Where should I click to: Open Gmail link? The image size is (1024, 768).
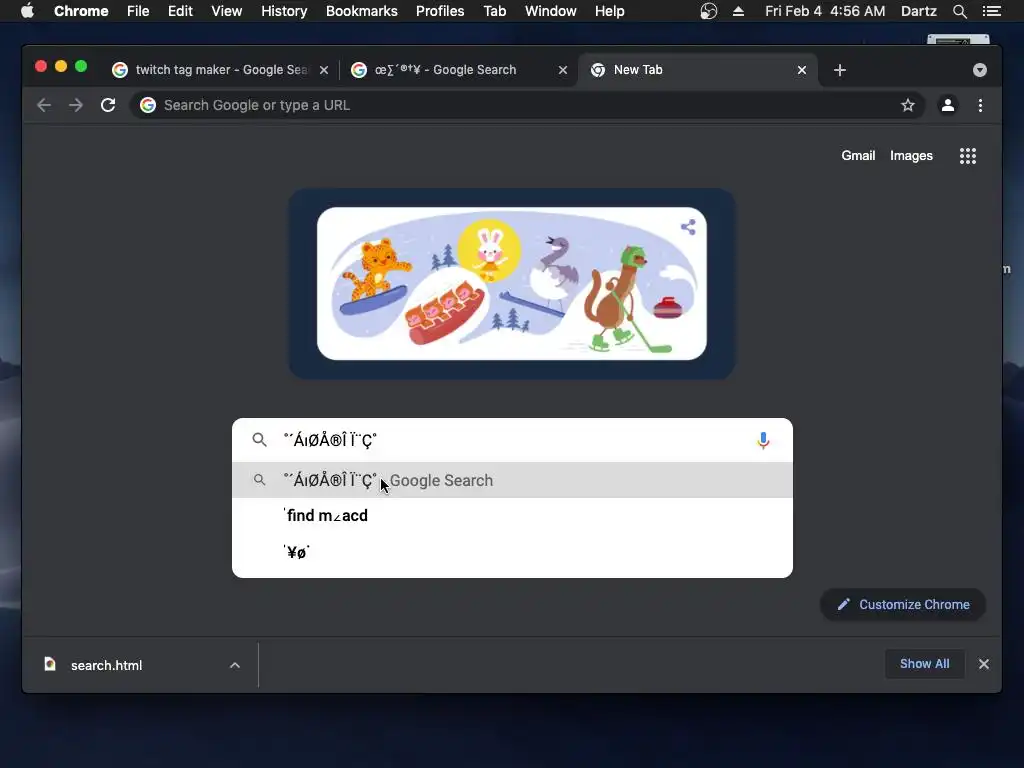pyautogui.click(x=857, y=155)
